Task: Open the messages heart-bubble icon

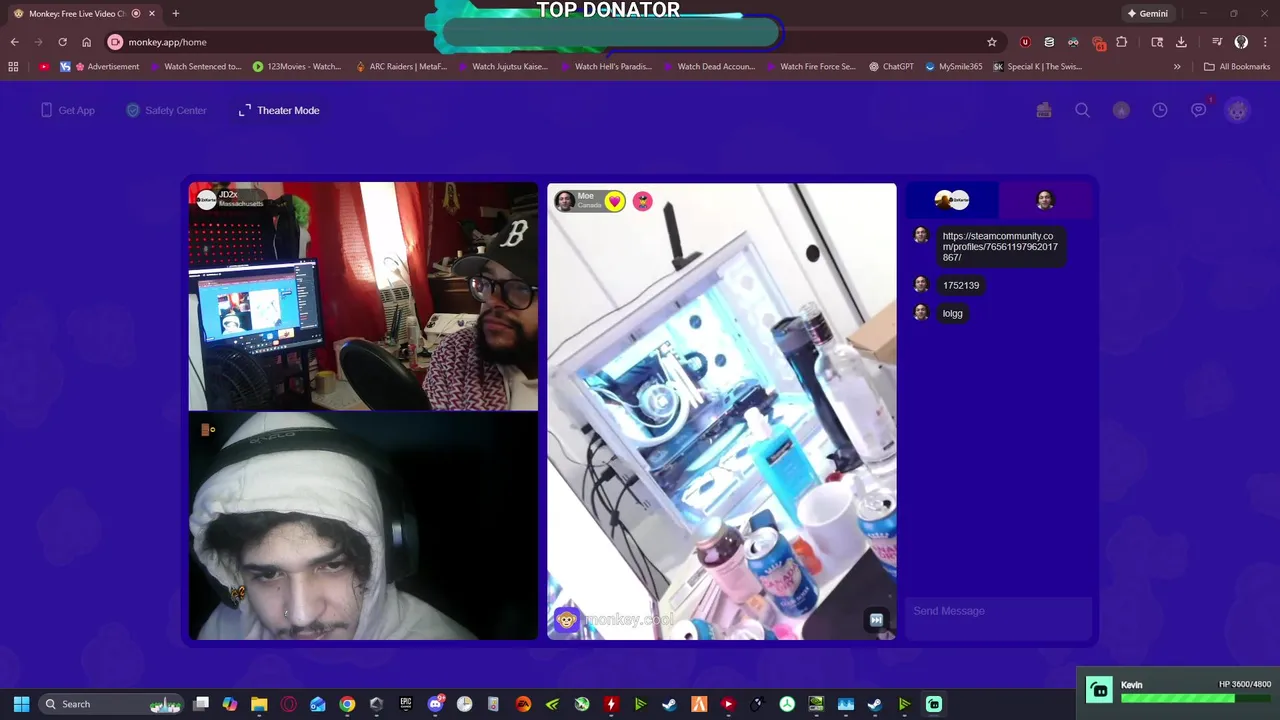Action: point(1199,110)
